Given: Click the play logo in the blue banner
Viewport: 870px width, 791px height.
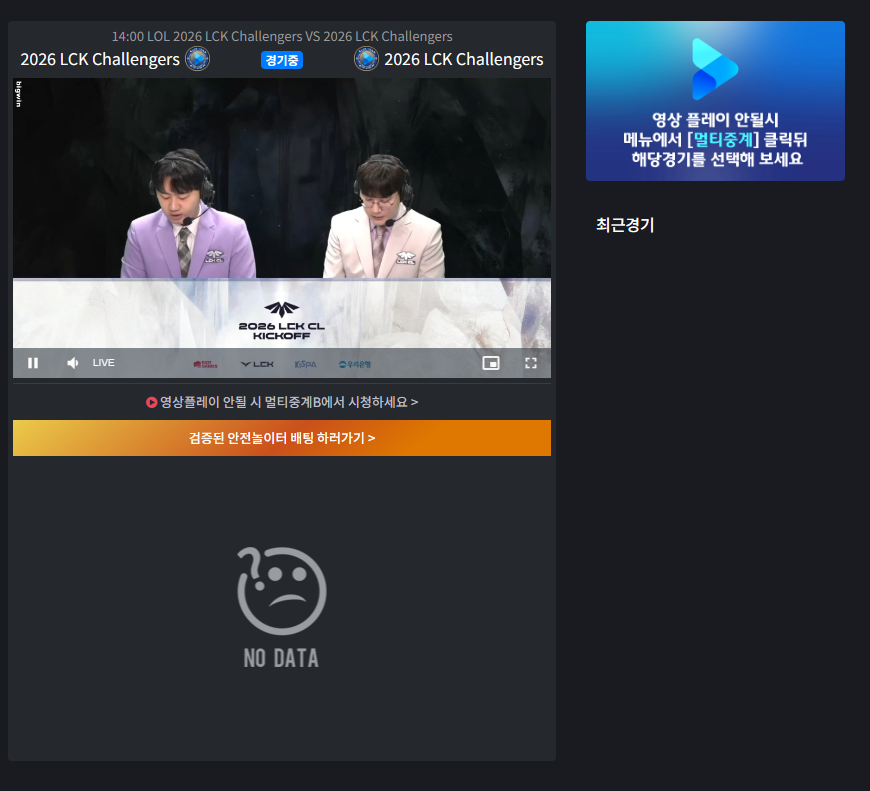Looking at the screenshot, I should (715, 68).
